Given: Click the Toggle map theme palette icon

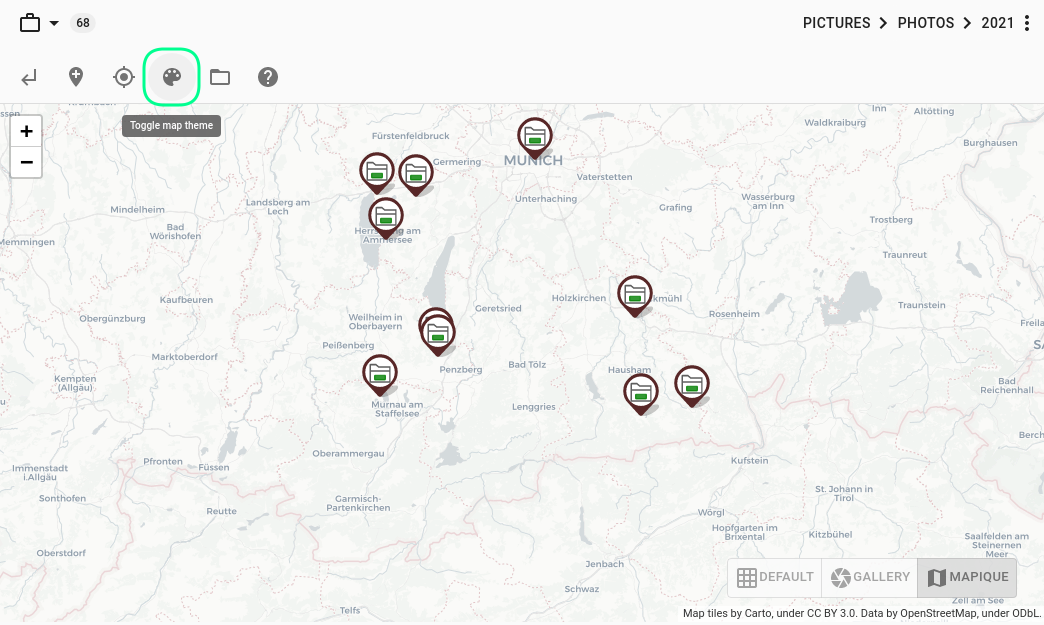Looking at the screenshot, I should click(x=171, y=76).
